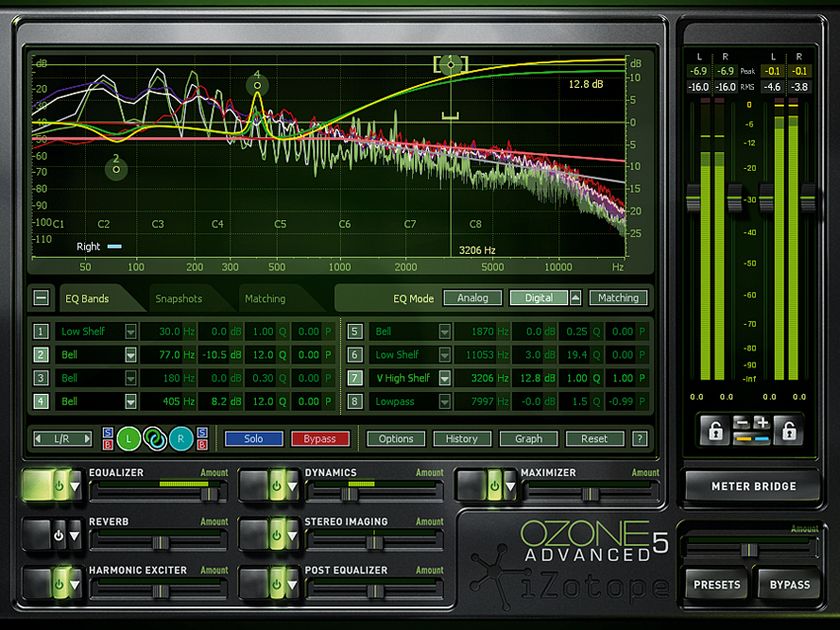Image resolution: width=840 pixels, height=630 pixels.
Task: Click the S solo icon beside the L channel
Action: (x=107, y=431)
